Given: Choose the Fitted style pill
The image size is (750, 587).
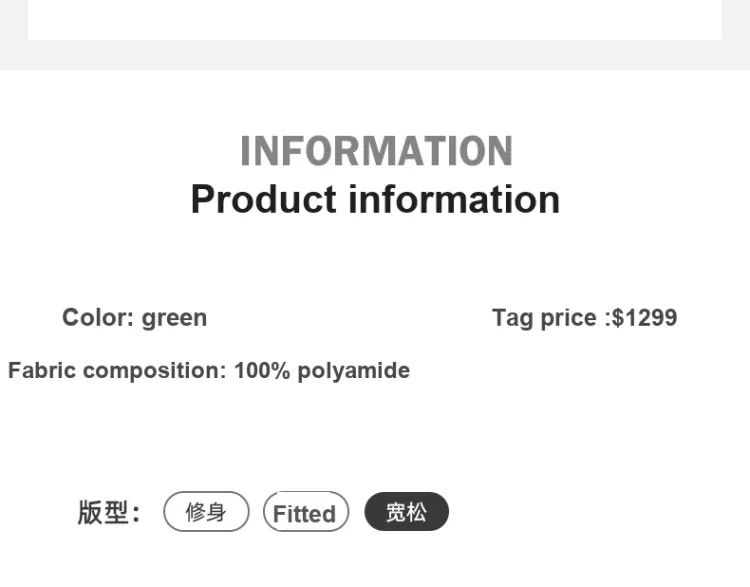Looking at the screenshot, I should click(x=306, y=511).
